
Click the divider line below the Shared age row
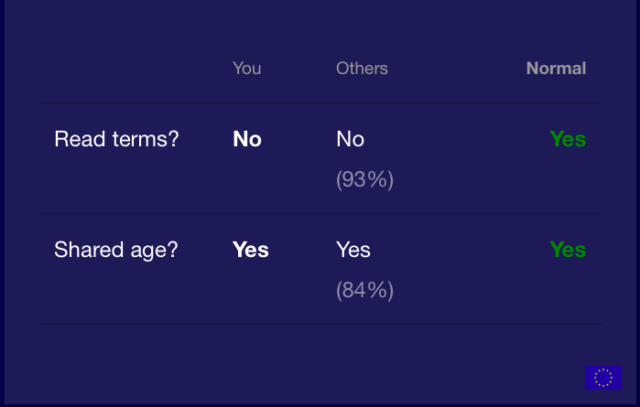[320, 324]
